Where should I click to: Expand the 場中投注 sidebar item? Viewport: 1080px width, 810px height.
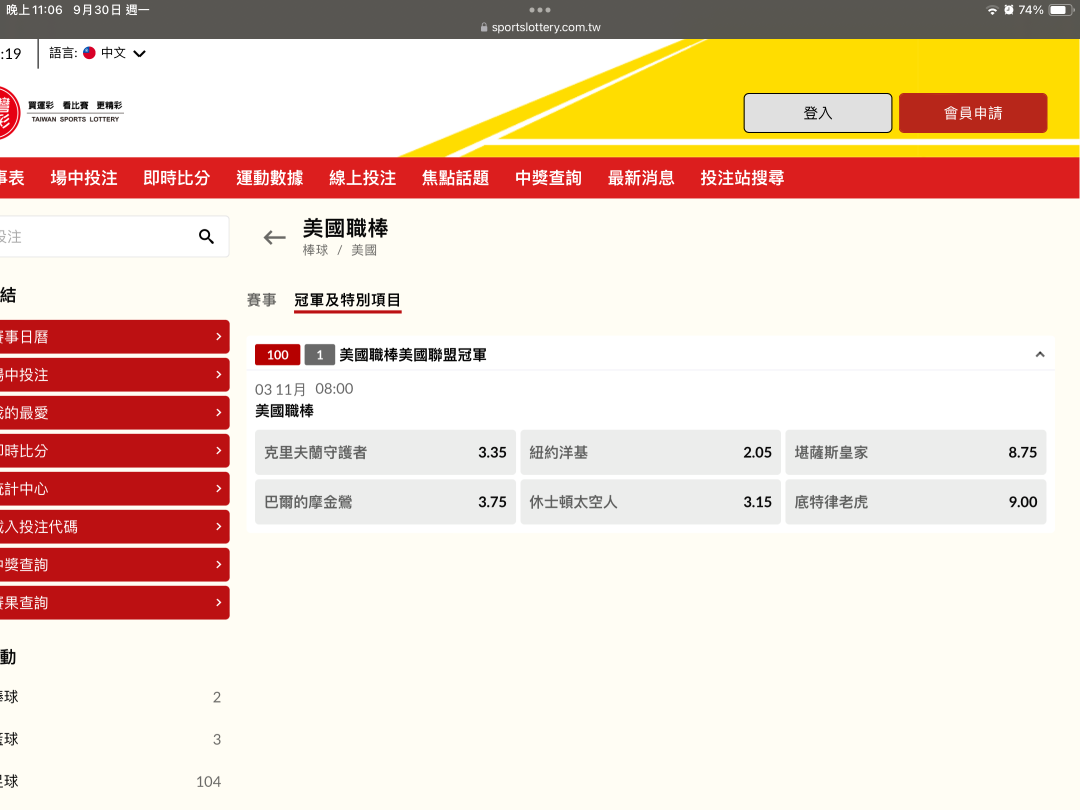[114, 375]
